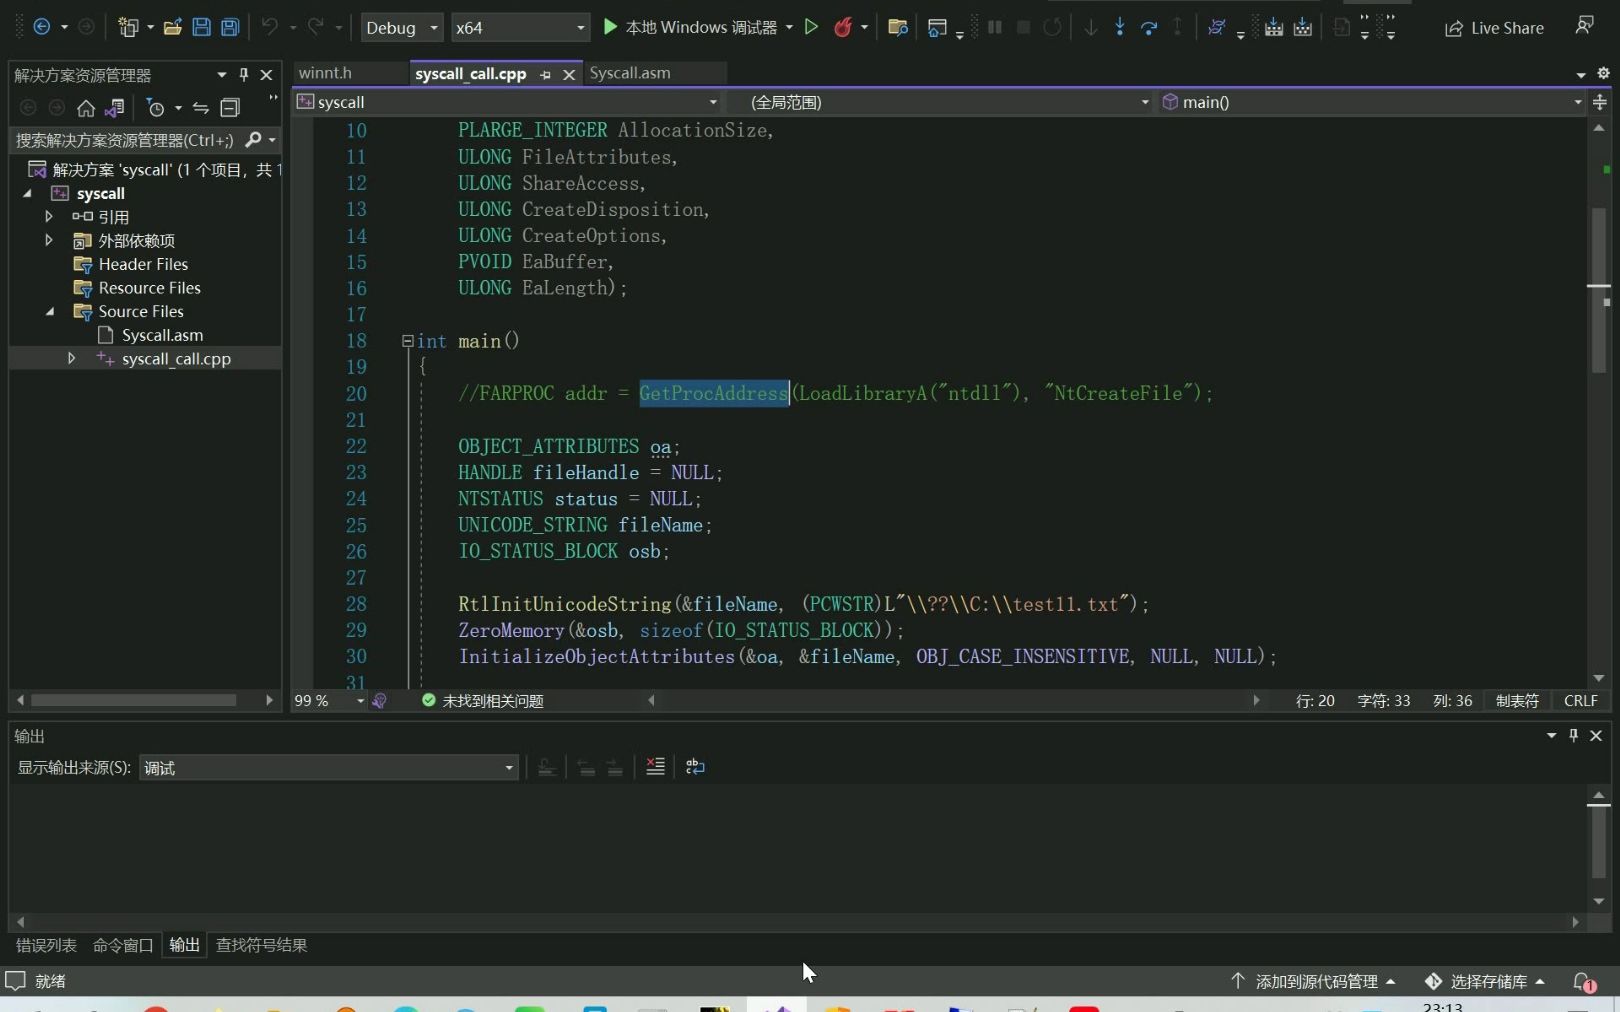Open the syscall project scope dropdown

(x=508, y=101)
